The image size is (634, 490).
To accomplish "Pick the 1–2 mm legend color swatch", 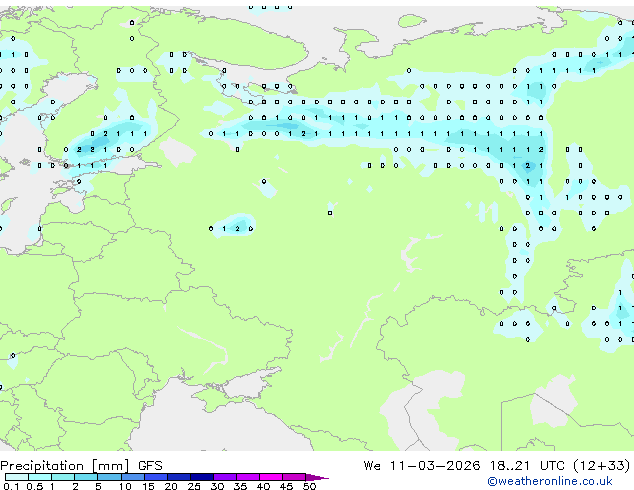I will [63, 477].
